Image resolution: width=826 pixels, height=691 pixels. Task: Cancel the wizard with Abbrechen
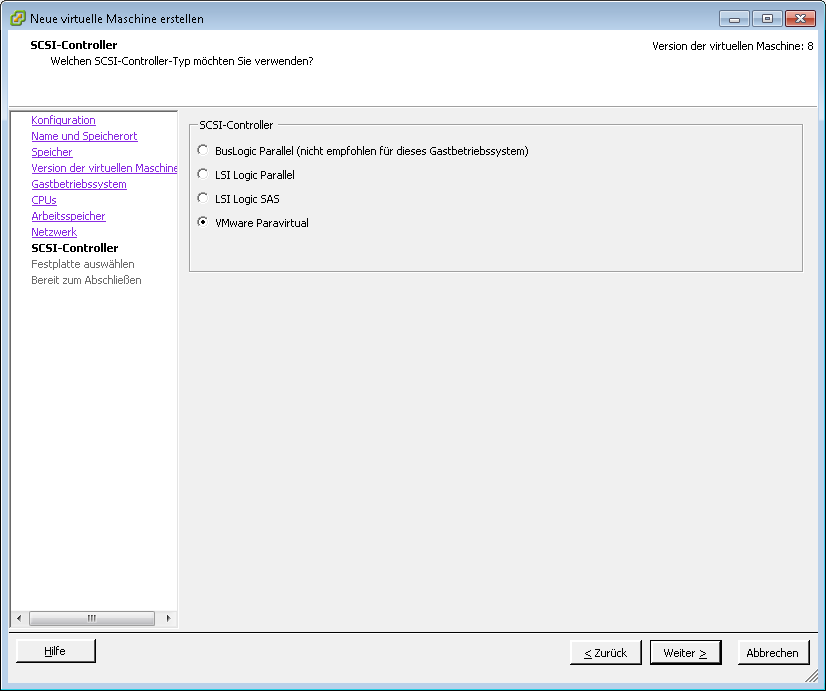pos(773,653)
